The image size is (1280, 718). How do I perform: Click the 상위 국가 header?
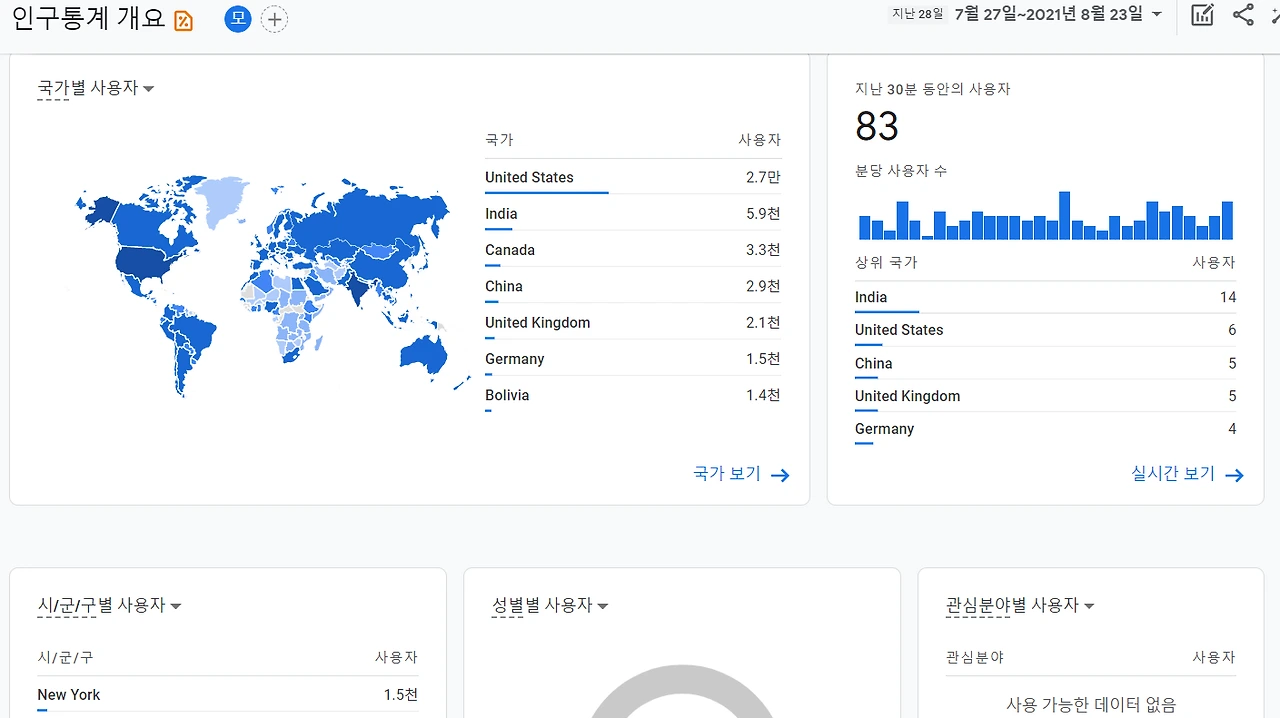(886, 262)
